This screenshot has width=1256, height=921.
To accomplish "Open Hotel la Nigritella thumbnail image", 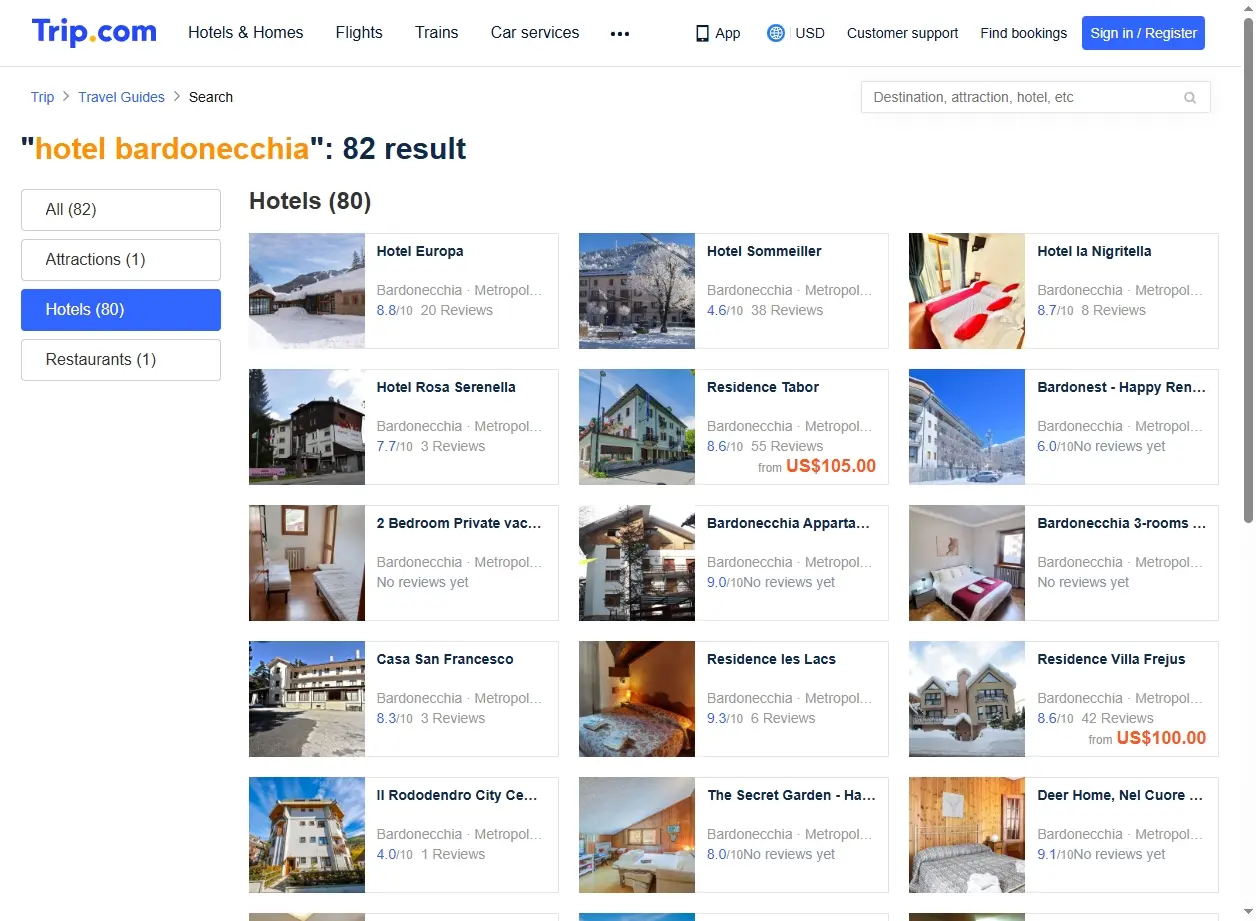I will pyautogui.click(x=967, y=291).
